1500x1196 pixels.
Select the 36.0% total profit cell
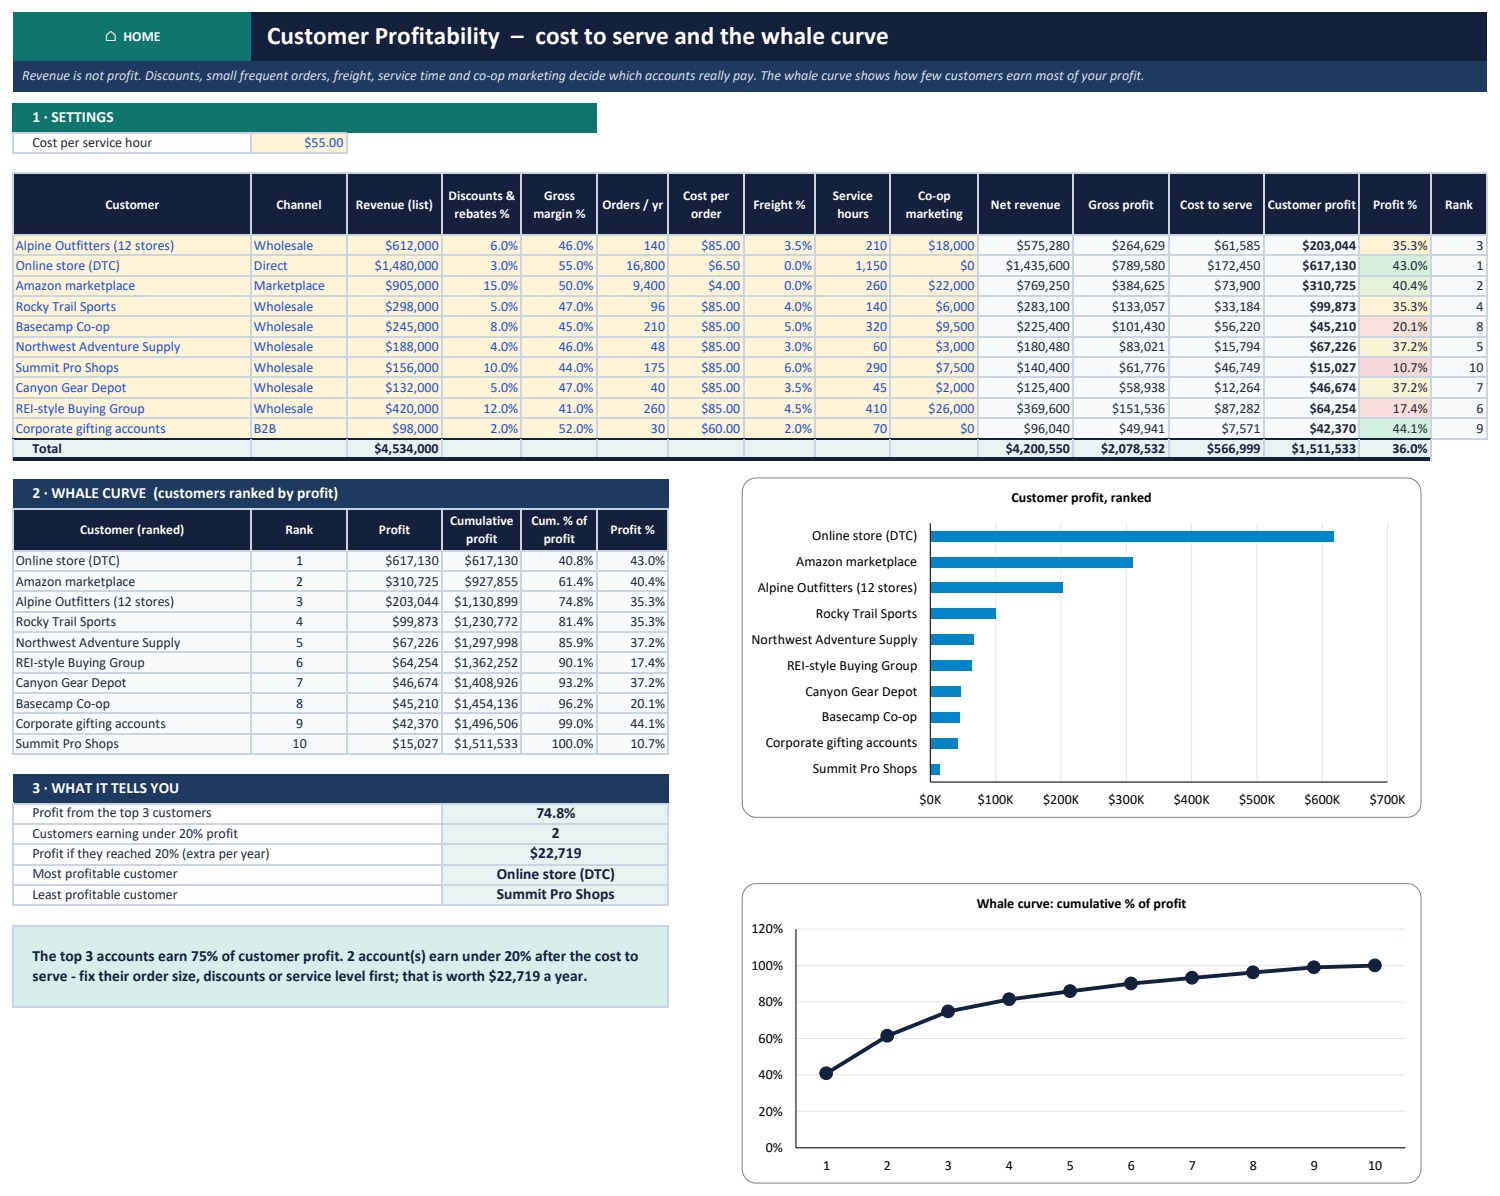pos(1395,449)
